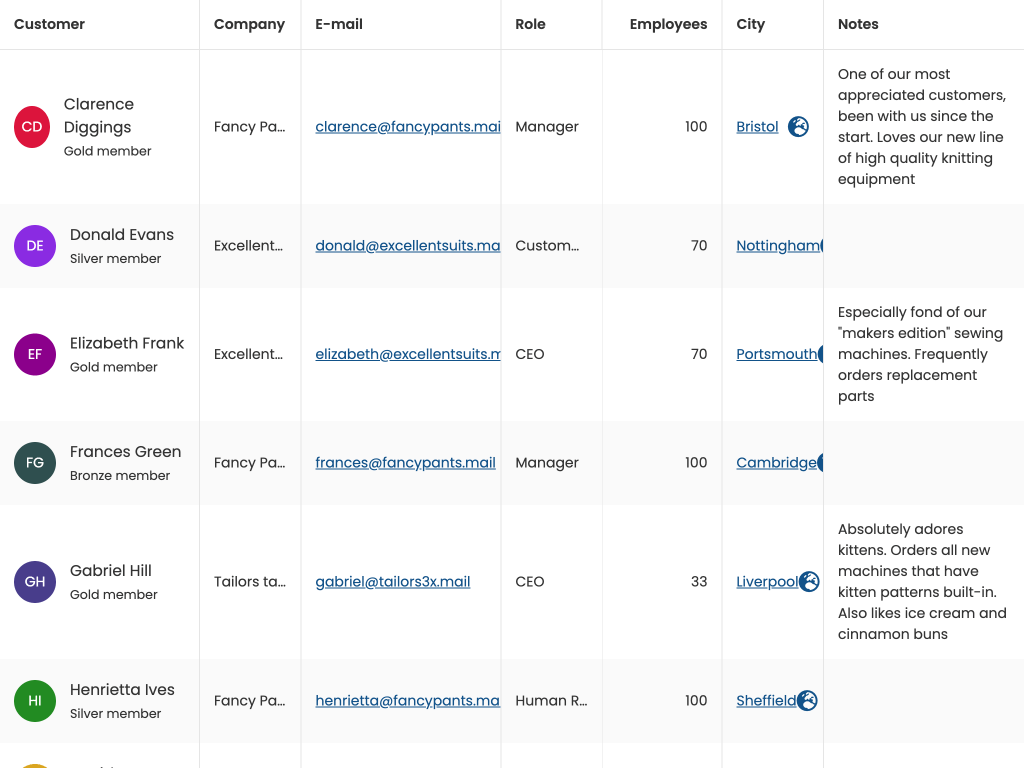Click Donald Evans' purple DE avatar
This screenshot has width=1024, height=768.
tap(35, 246)
